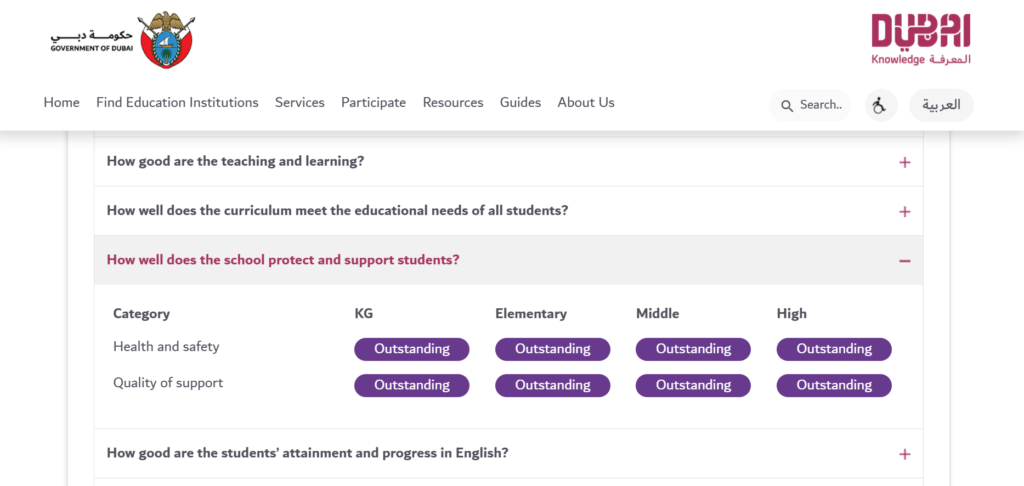Click the Government of Dubai logo

pyautogui.click(x=122, y=39)
